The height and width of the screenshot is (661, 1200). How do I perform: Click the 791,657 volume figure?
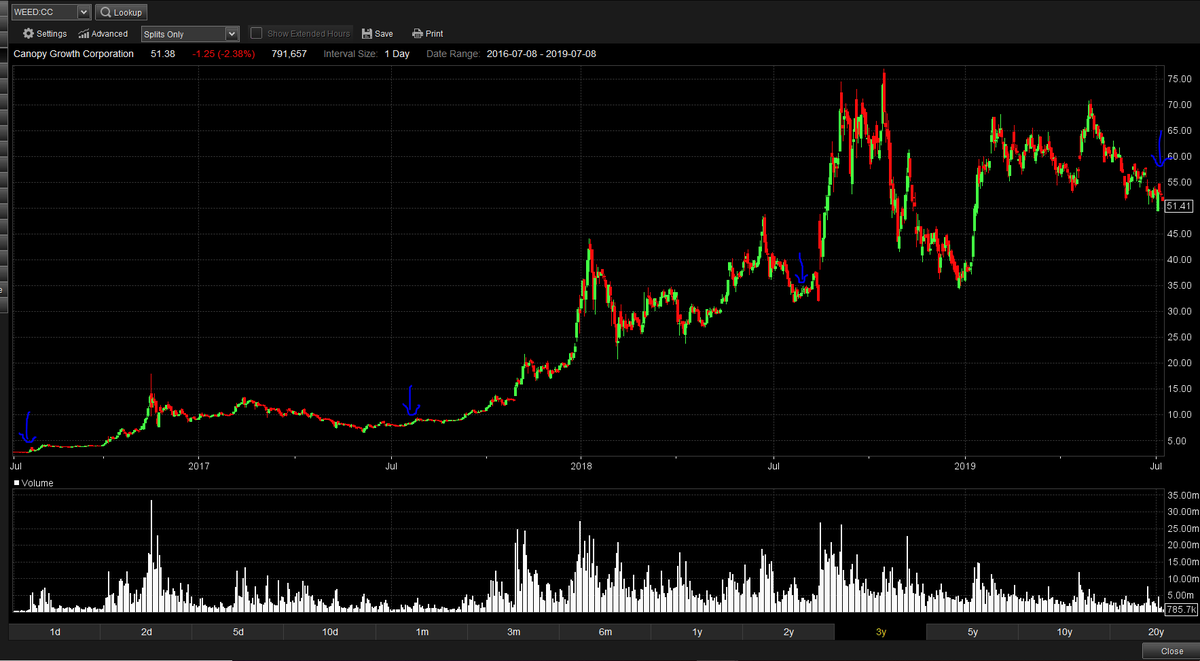pyautogui.click(x=289, y=53)
